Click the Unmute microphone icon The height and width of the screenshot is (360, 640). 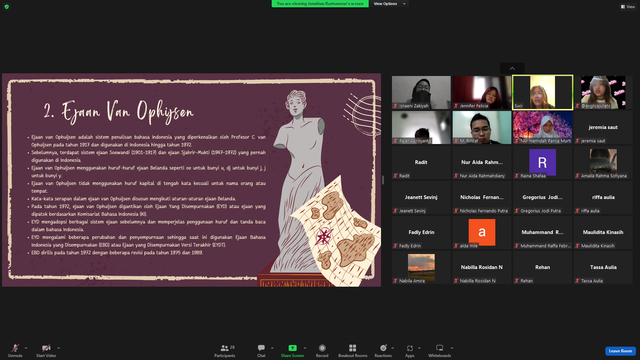(x=15, y=348)
